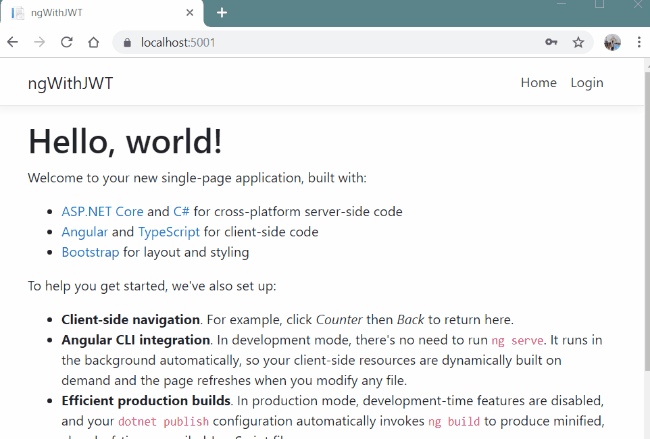The image size is (650, 439).
Task: Click the padlock site info icon
Action: (x=127, y=42)
